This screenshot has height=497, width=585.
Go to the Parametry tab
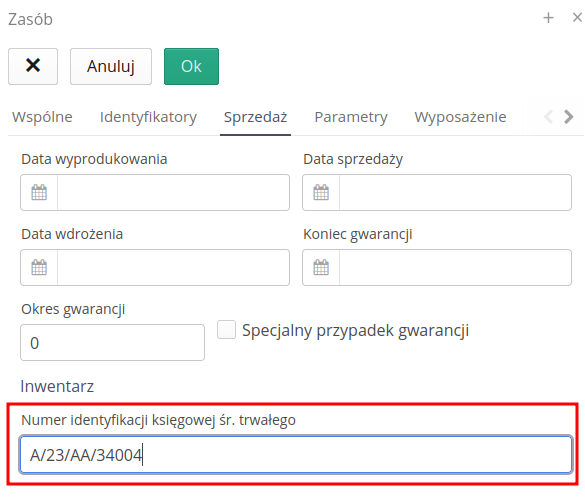[x=351, y=117]
